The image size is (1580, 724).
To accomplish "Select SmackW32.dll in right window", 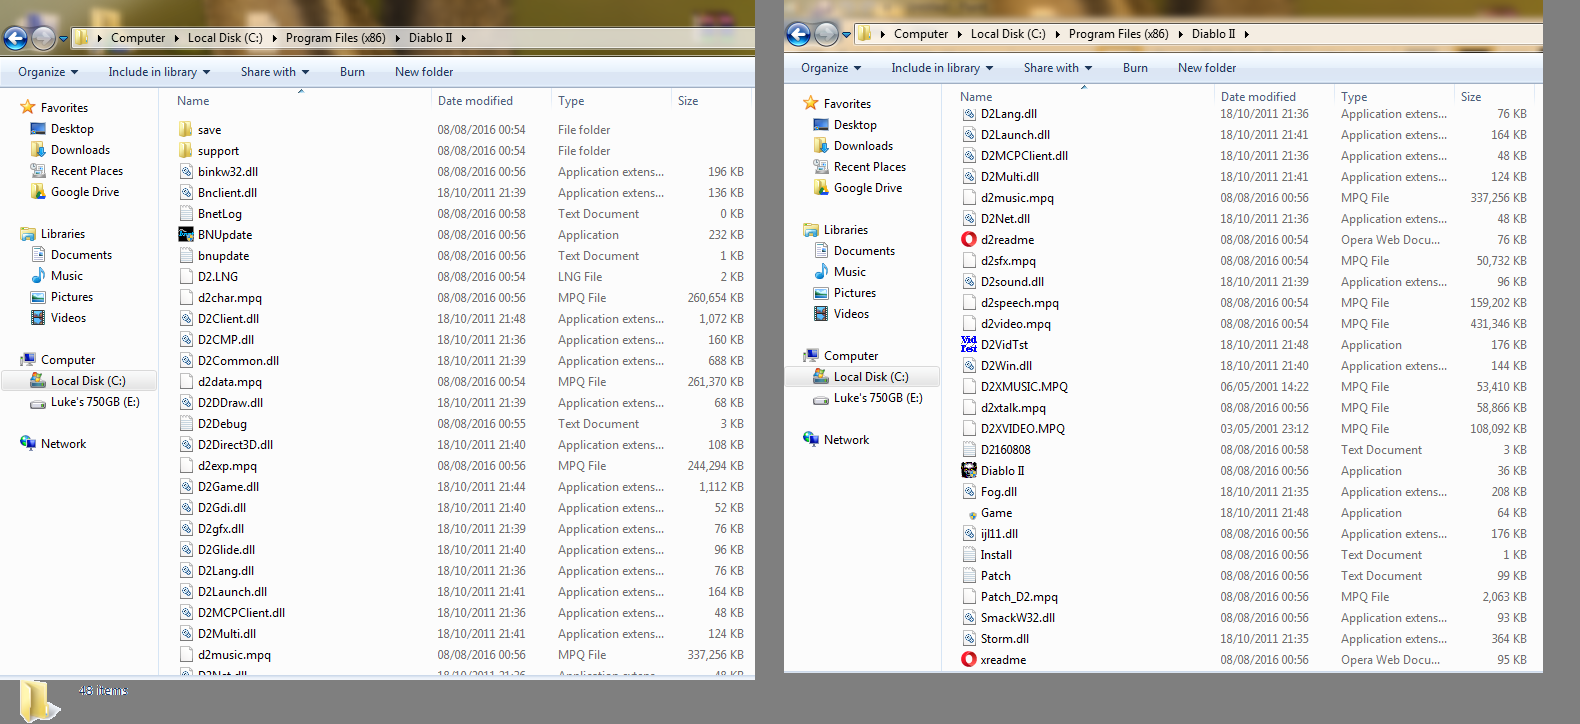I will (x=1018, y=618).
